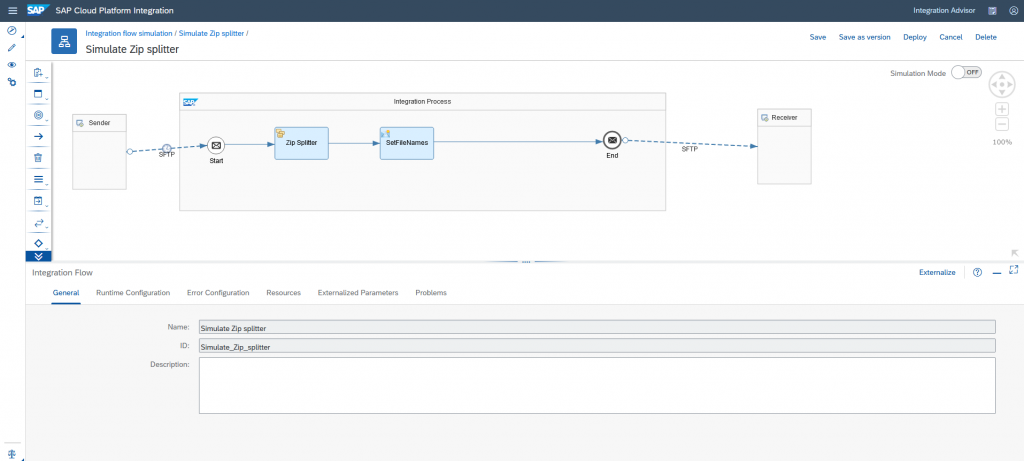Click the integration flow artifact icon
Screen dimensions: 1024x461
point(64,41)
